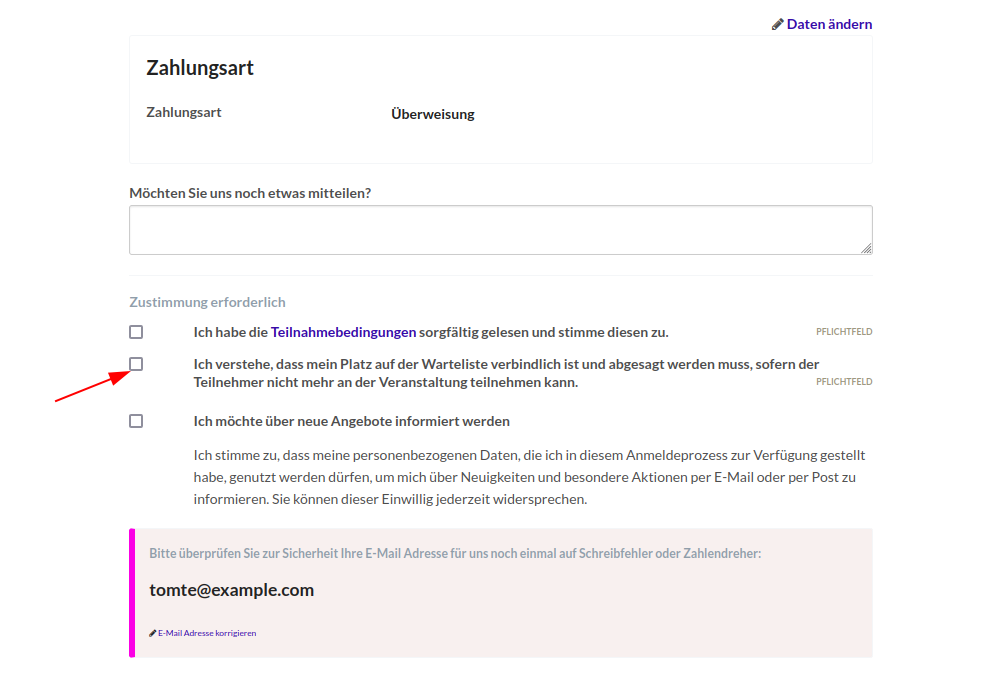982x695 pixels.
Task: Focus the Möchten Sie uns mitteilen textarea
Action: [500, 230]
